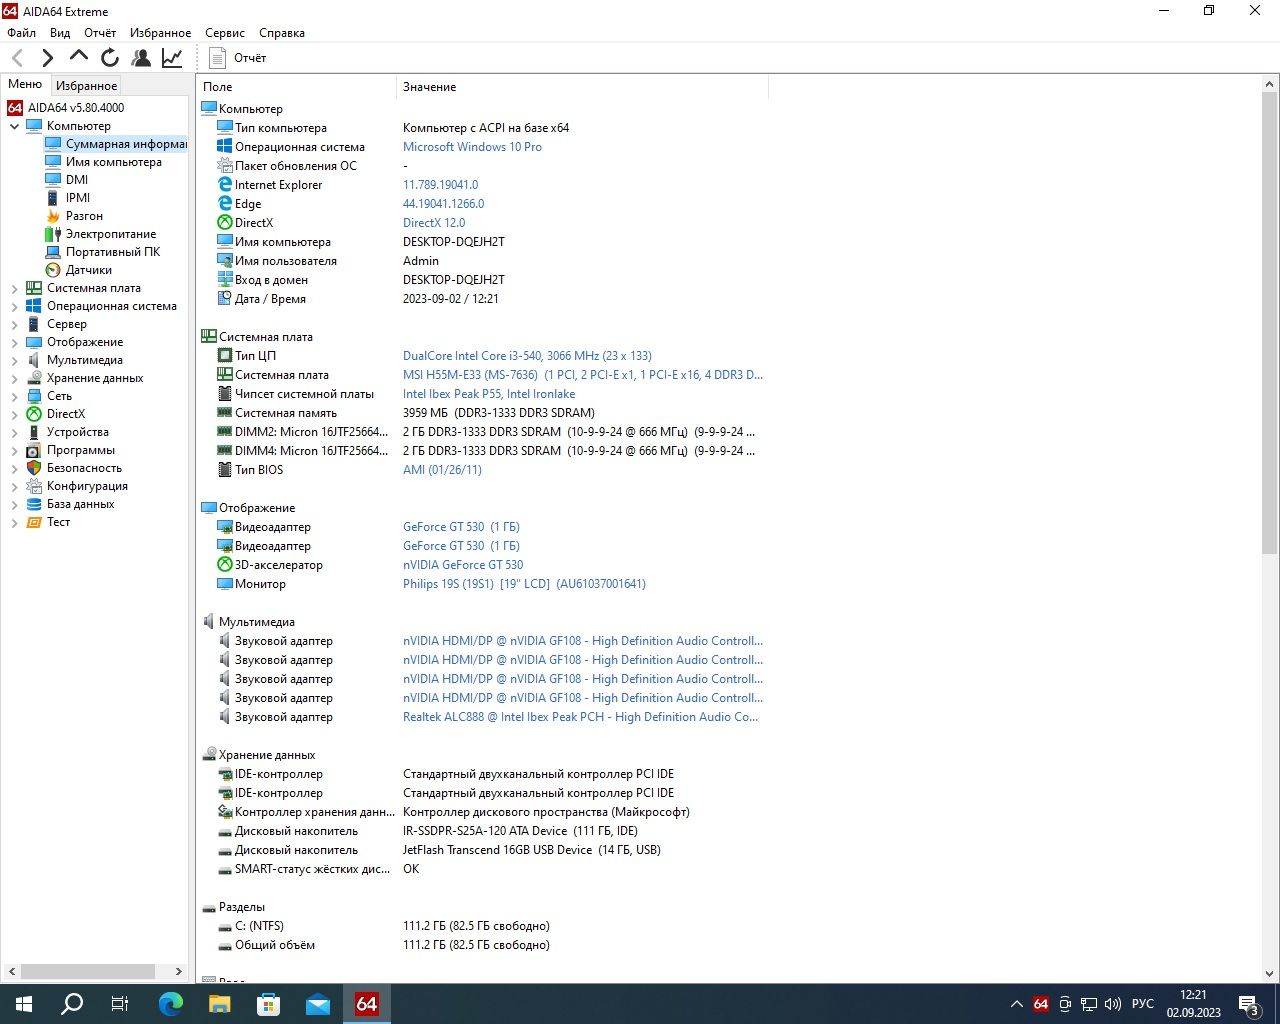Open Датчики sensors in the tree
1280x1024 pixels.
pos(89,270)
